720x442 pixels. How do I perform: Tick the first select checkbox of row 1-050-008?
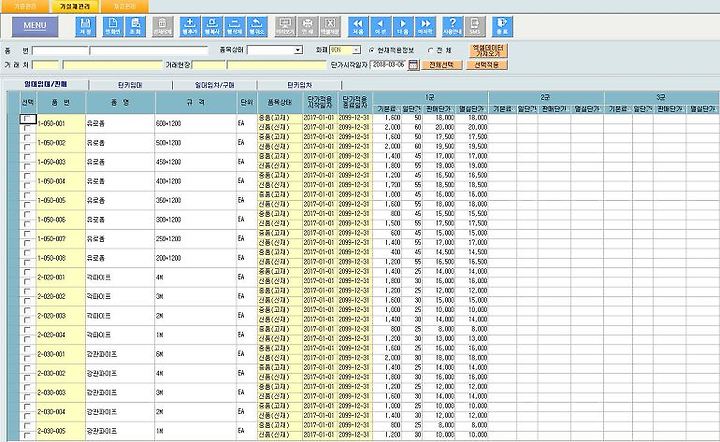pos(27,253)
